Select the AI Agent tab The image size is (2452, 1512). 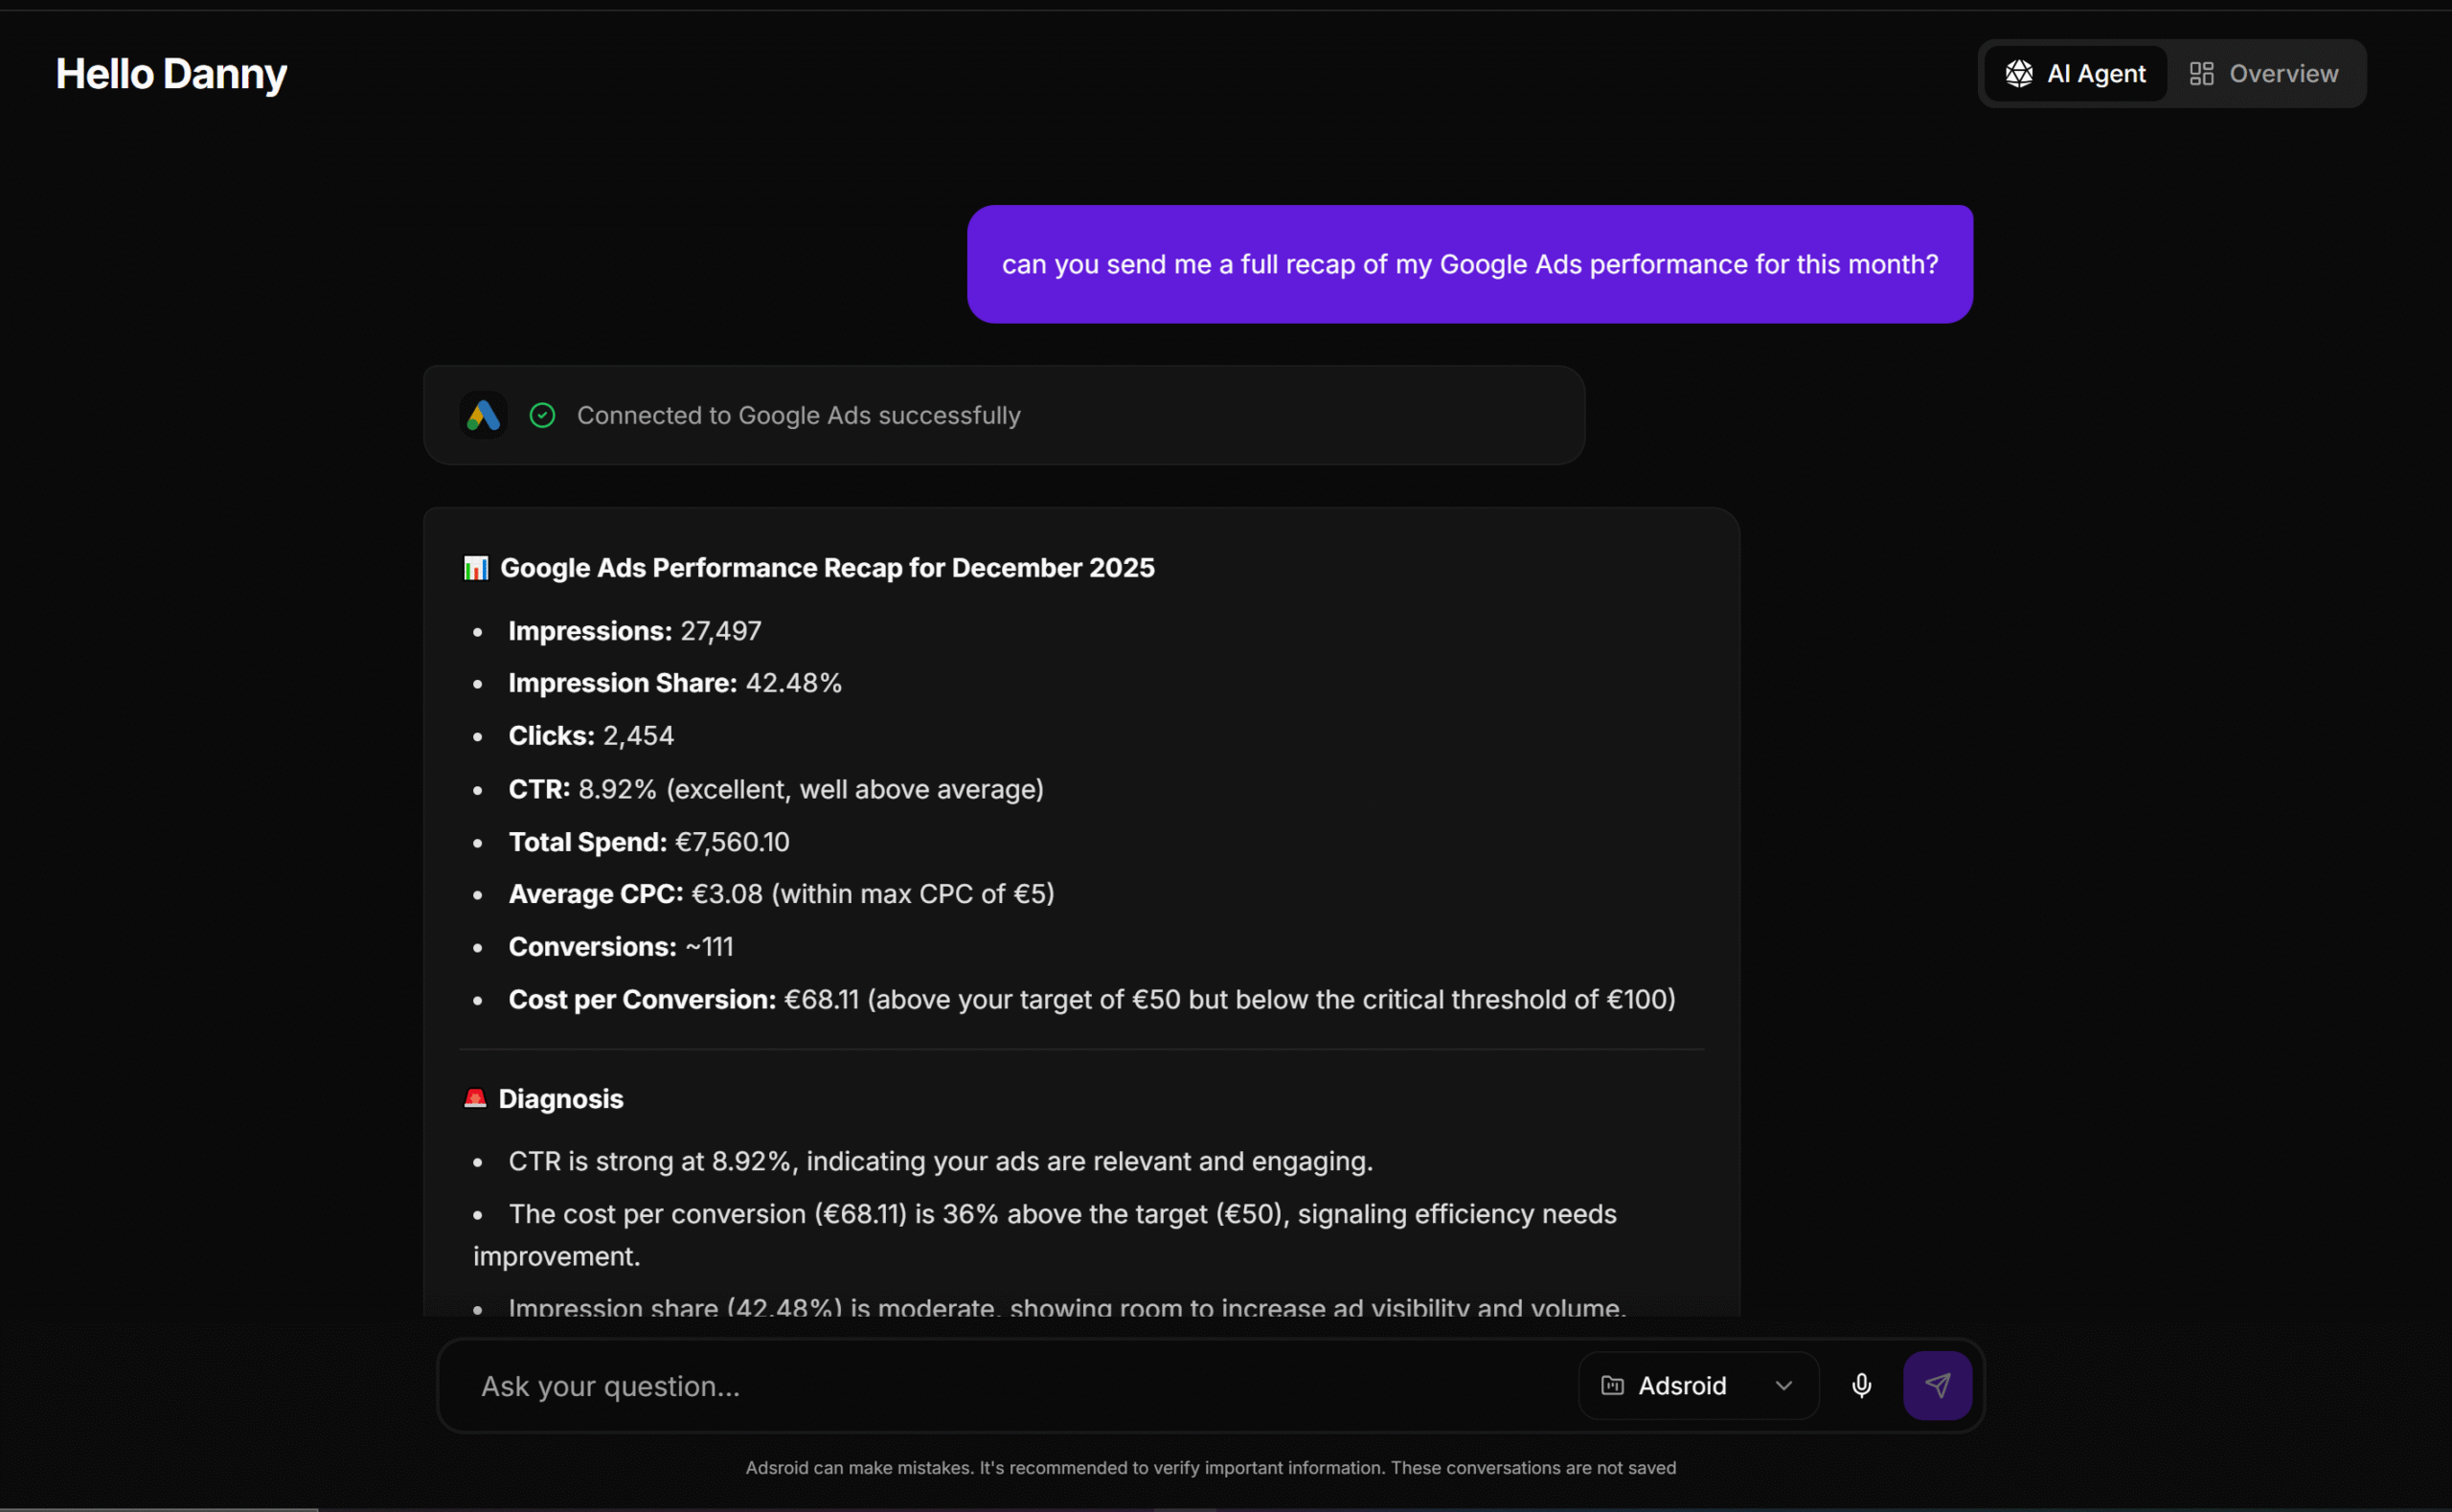[x=2076, y=74]
